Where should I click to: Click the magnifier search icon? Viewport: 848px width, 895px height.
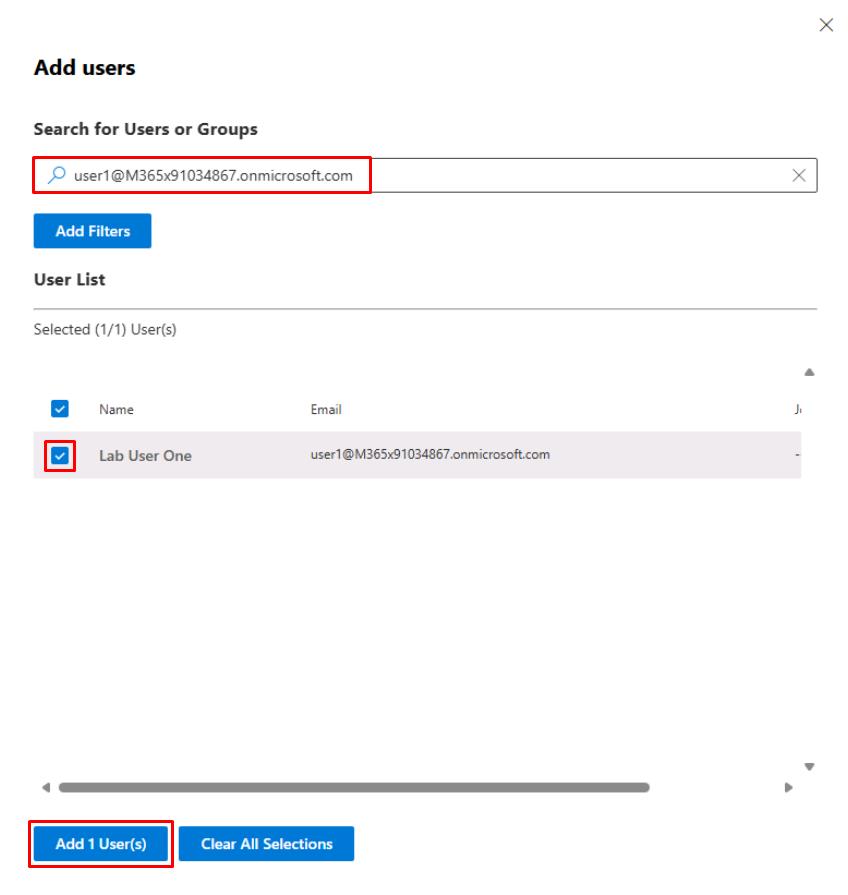pos(56,175)
